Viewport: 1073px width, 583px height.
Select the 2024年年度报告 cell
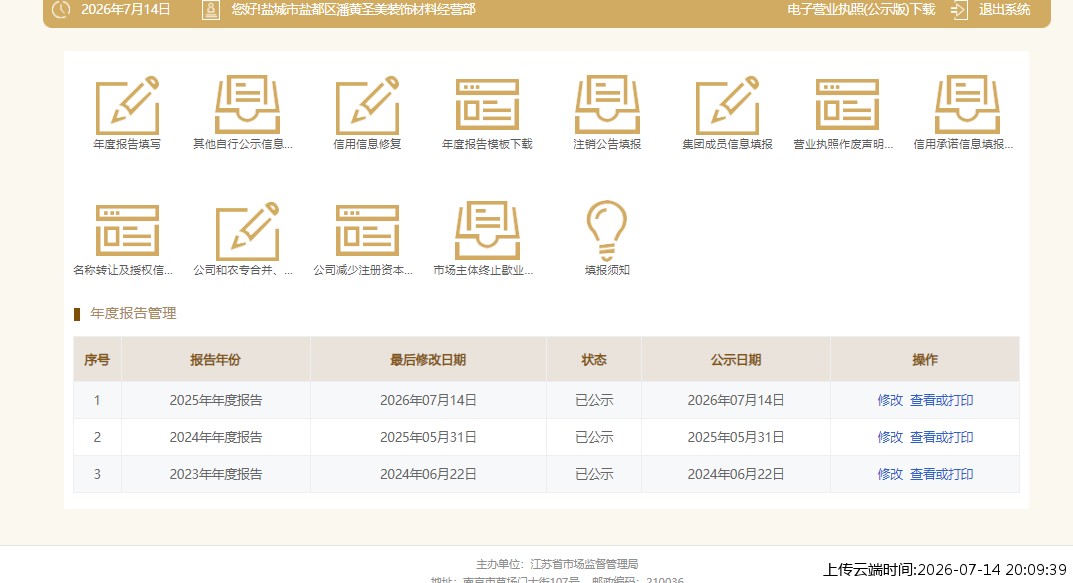pyautogui.click(x=216, y=437)
